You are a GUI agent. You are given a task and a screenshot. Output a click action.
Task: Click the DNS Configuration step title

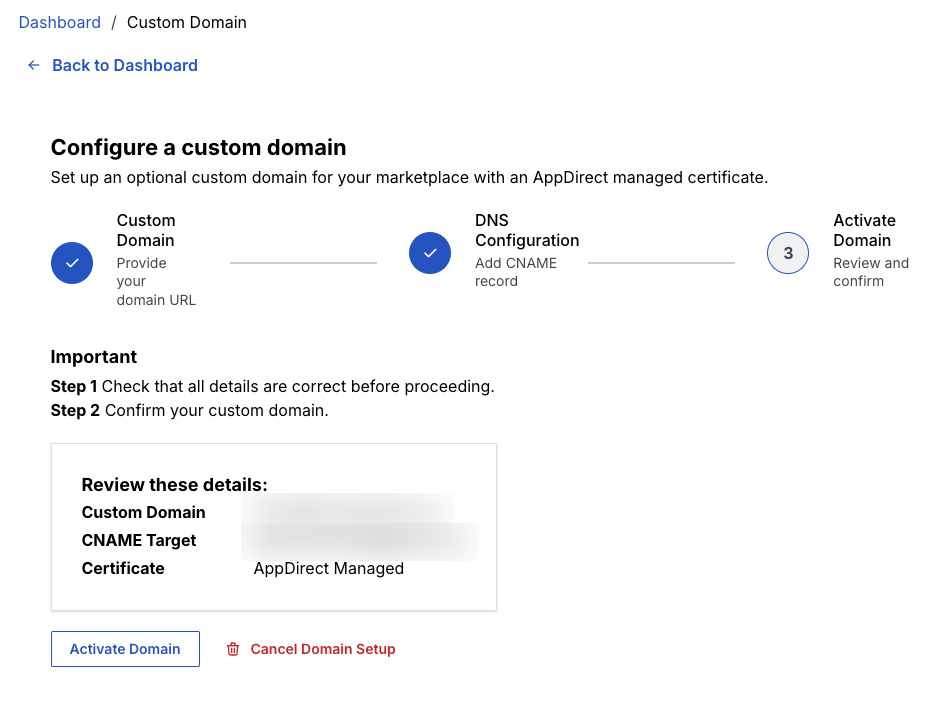(x=527, y=230)
